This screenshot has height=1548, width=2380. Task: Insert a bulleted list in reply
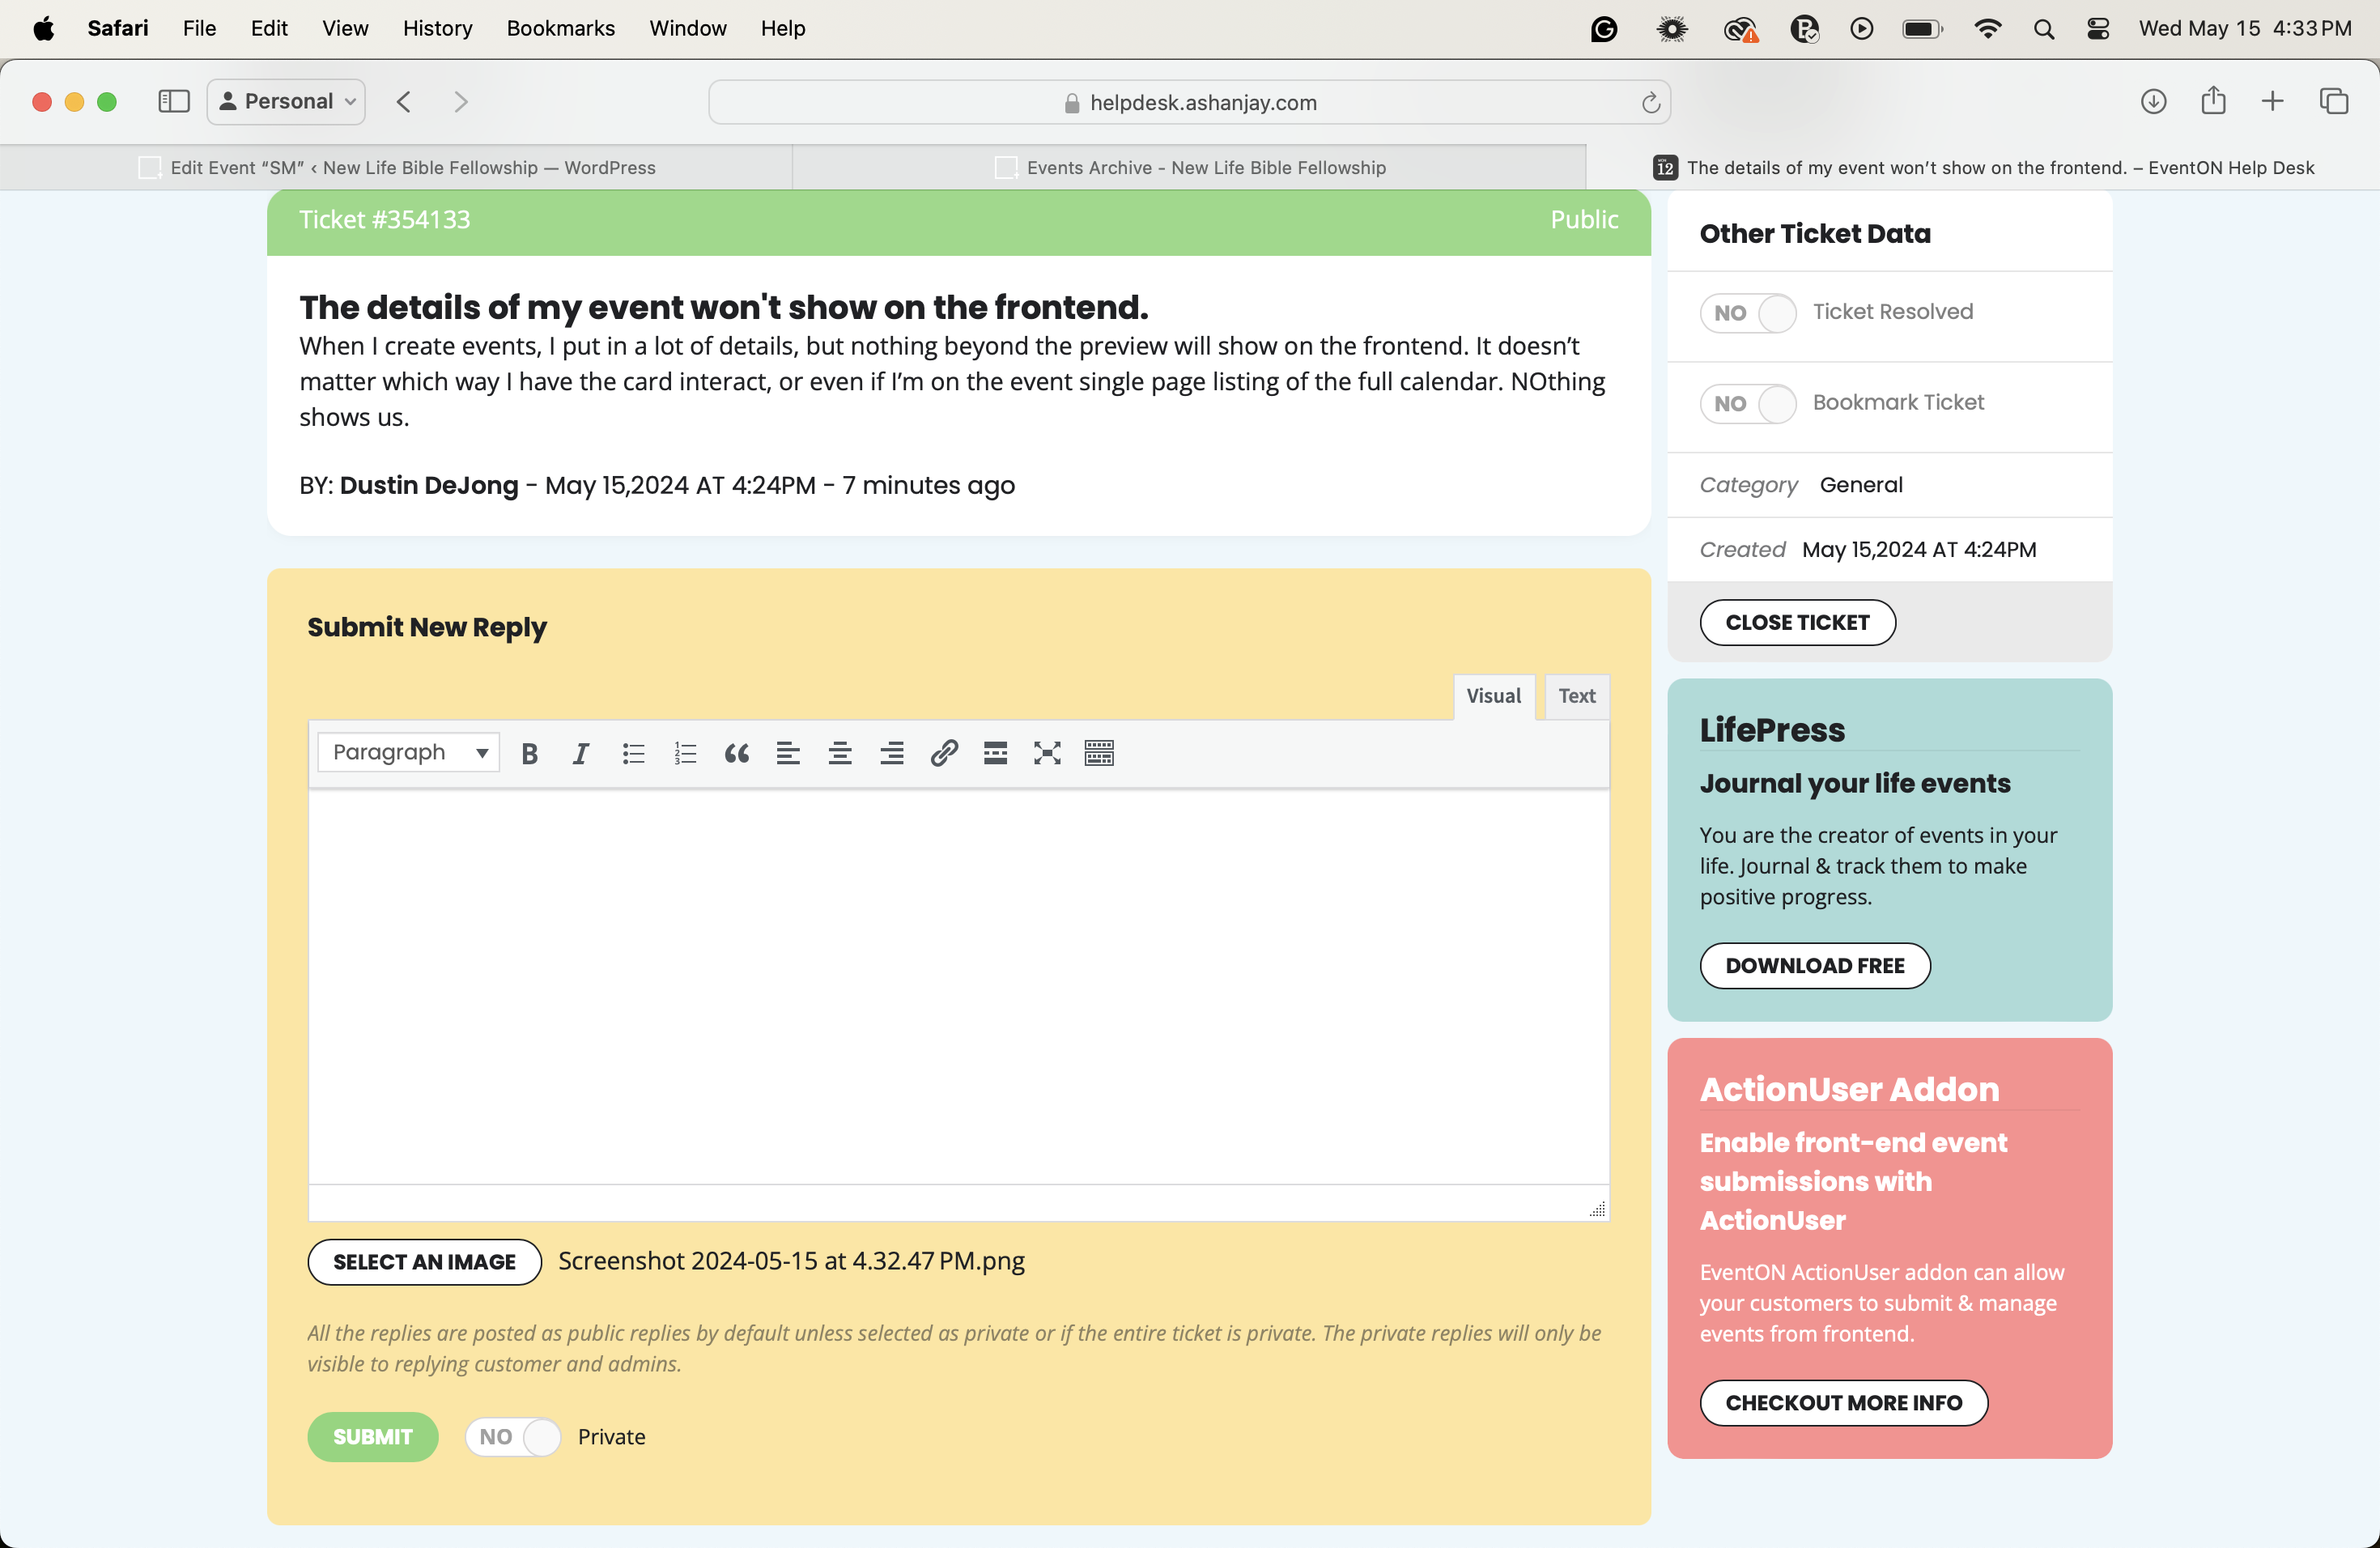pos(633,753)
